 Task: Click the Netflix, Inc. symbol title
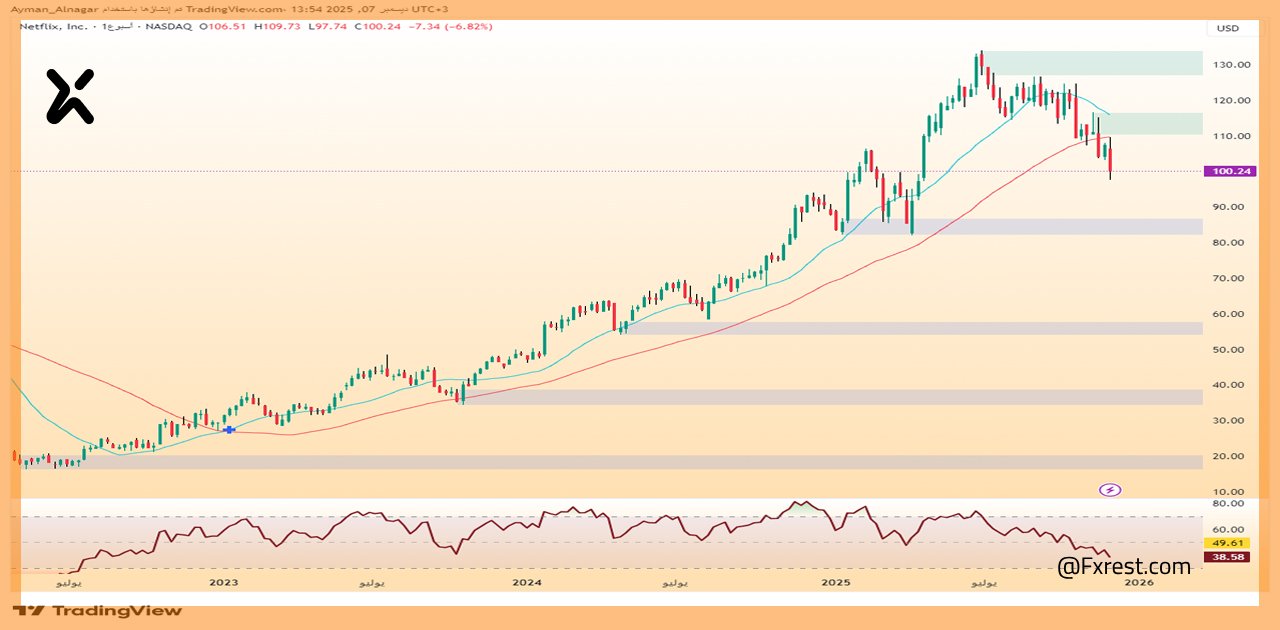pyautogui.click(x=55, y=26)
